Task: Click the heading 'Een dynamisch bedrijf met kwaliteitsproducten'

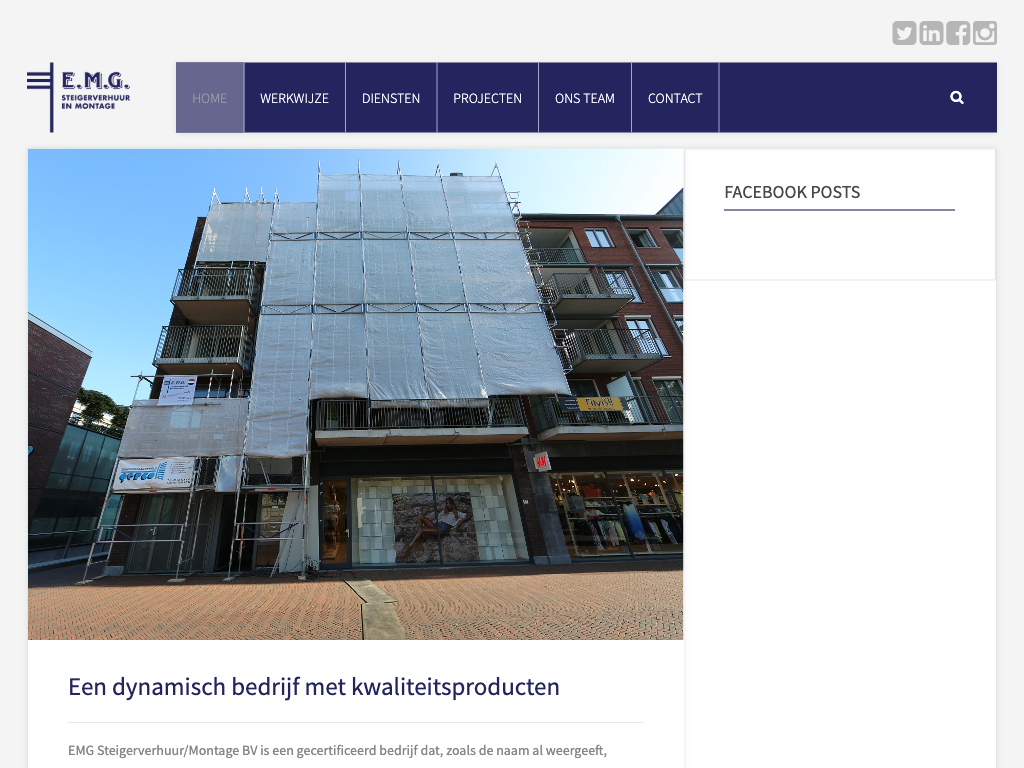Action: pos(313,687)
